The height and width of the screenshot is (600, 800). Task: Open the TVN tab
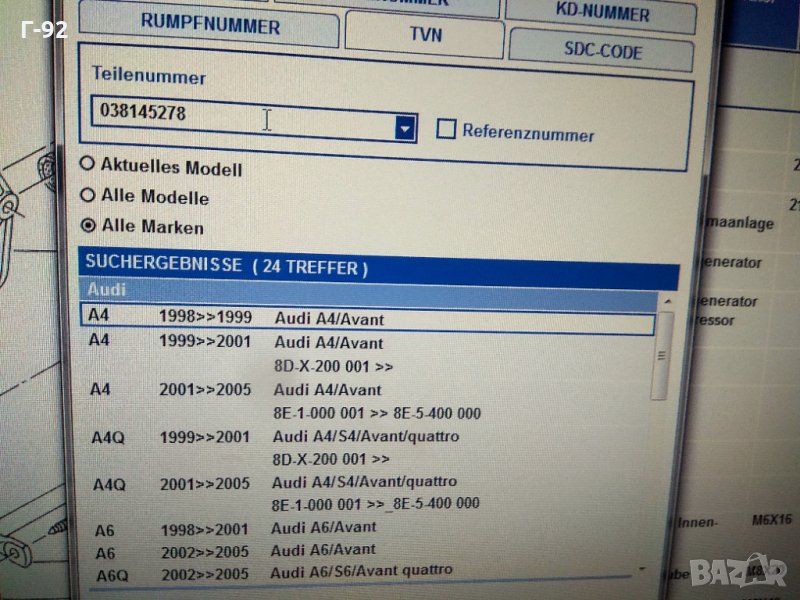[424, 34]
